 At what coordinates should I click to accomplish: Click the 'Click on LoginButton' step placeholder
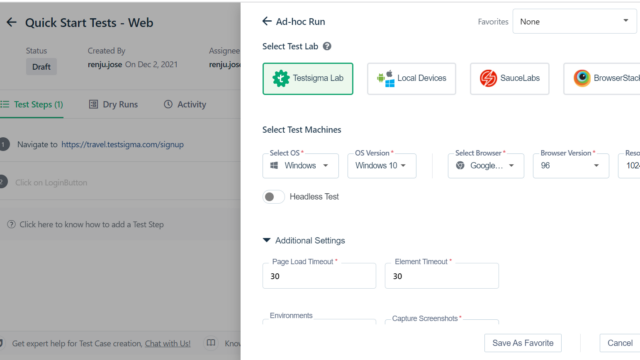51,182
